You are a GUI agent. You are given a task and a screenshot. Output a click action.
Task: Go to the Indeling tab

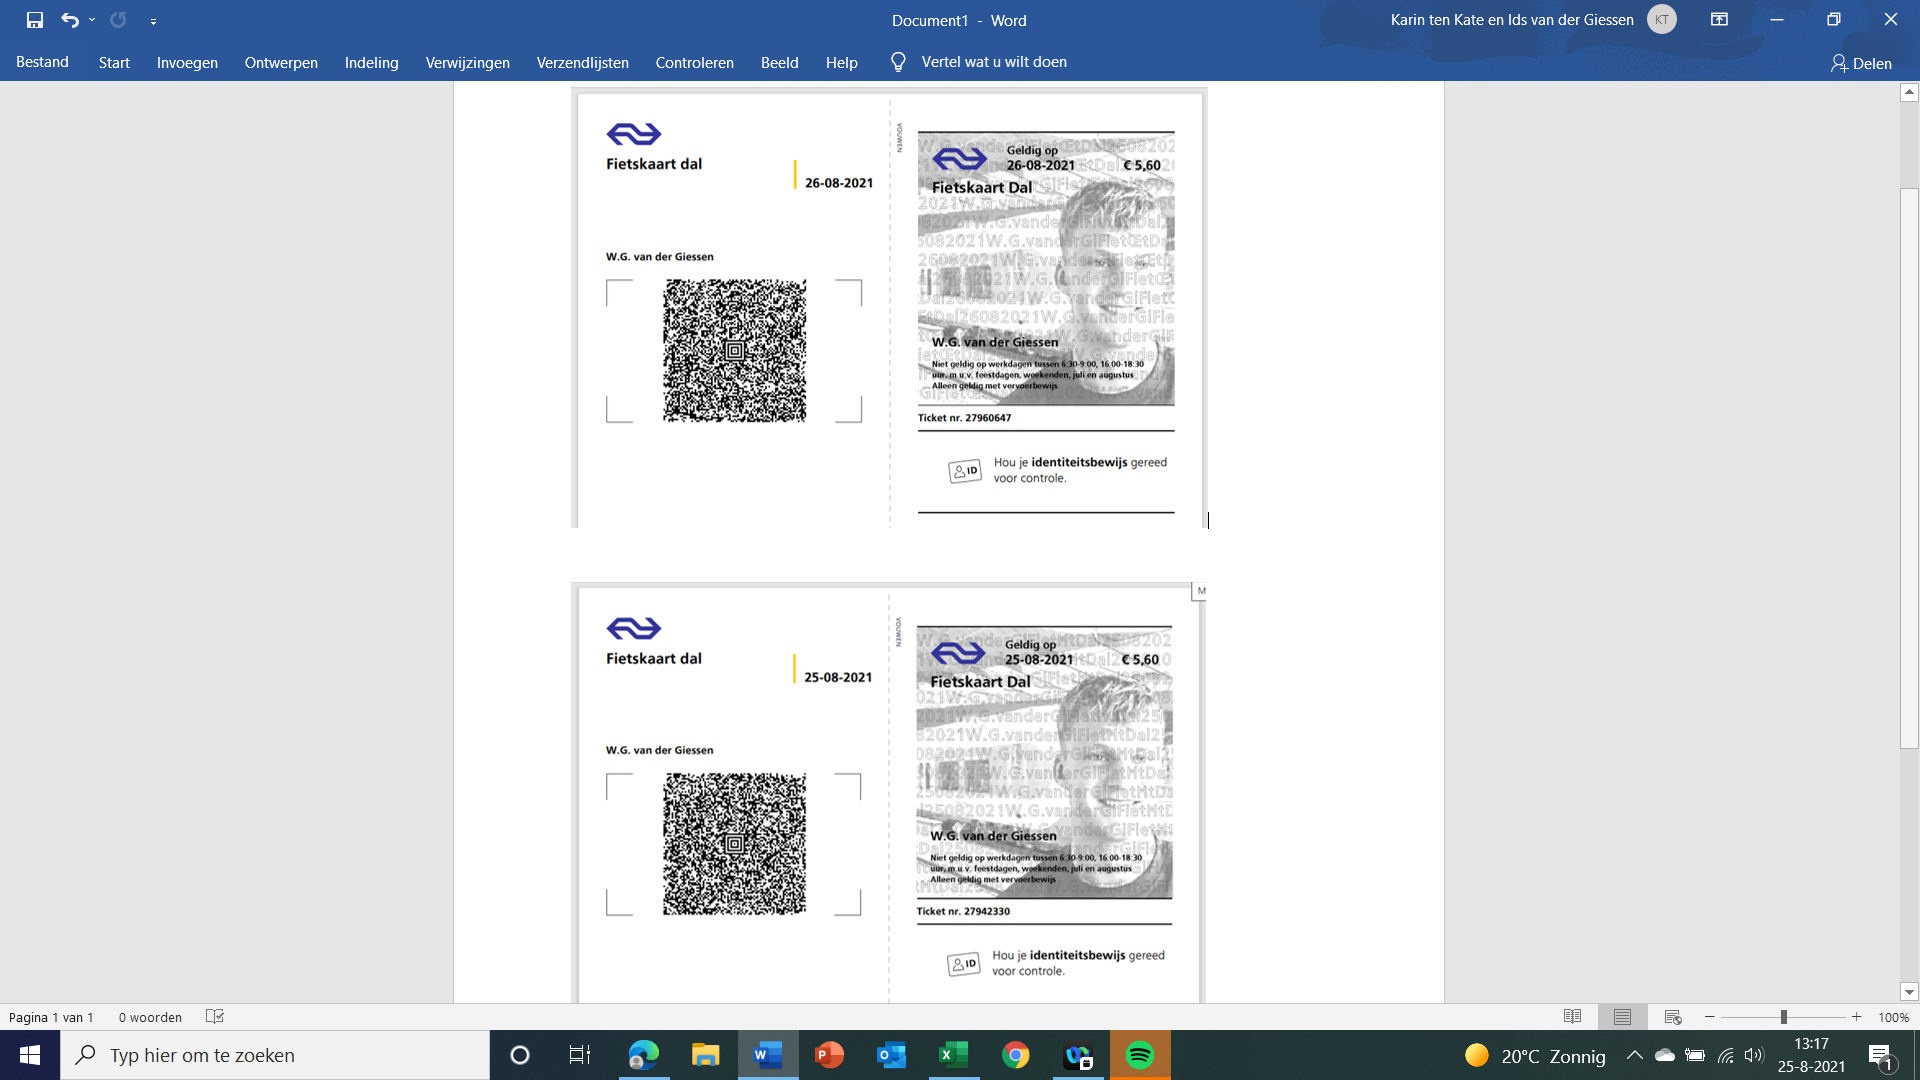coord(371,62)
